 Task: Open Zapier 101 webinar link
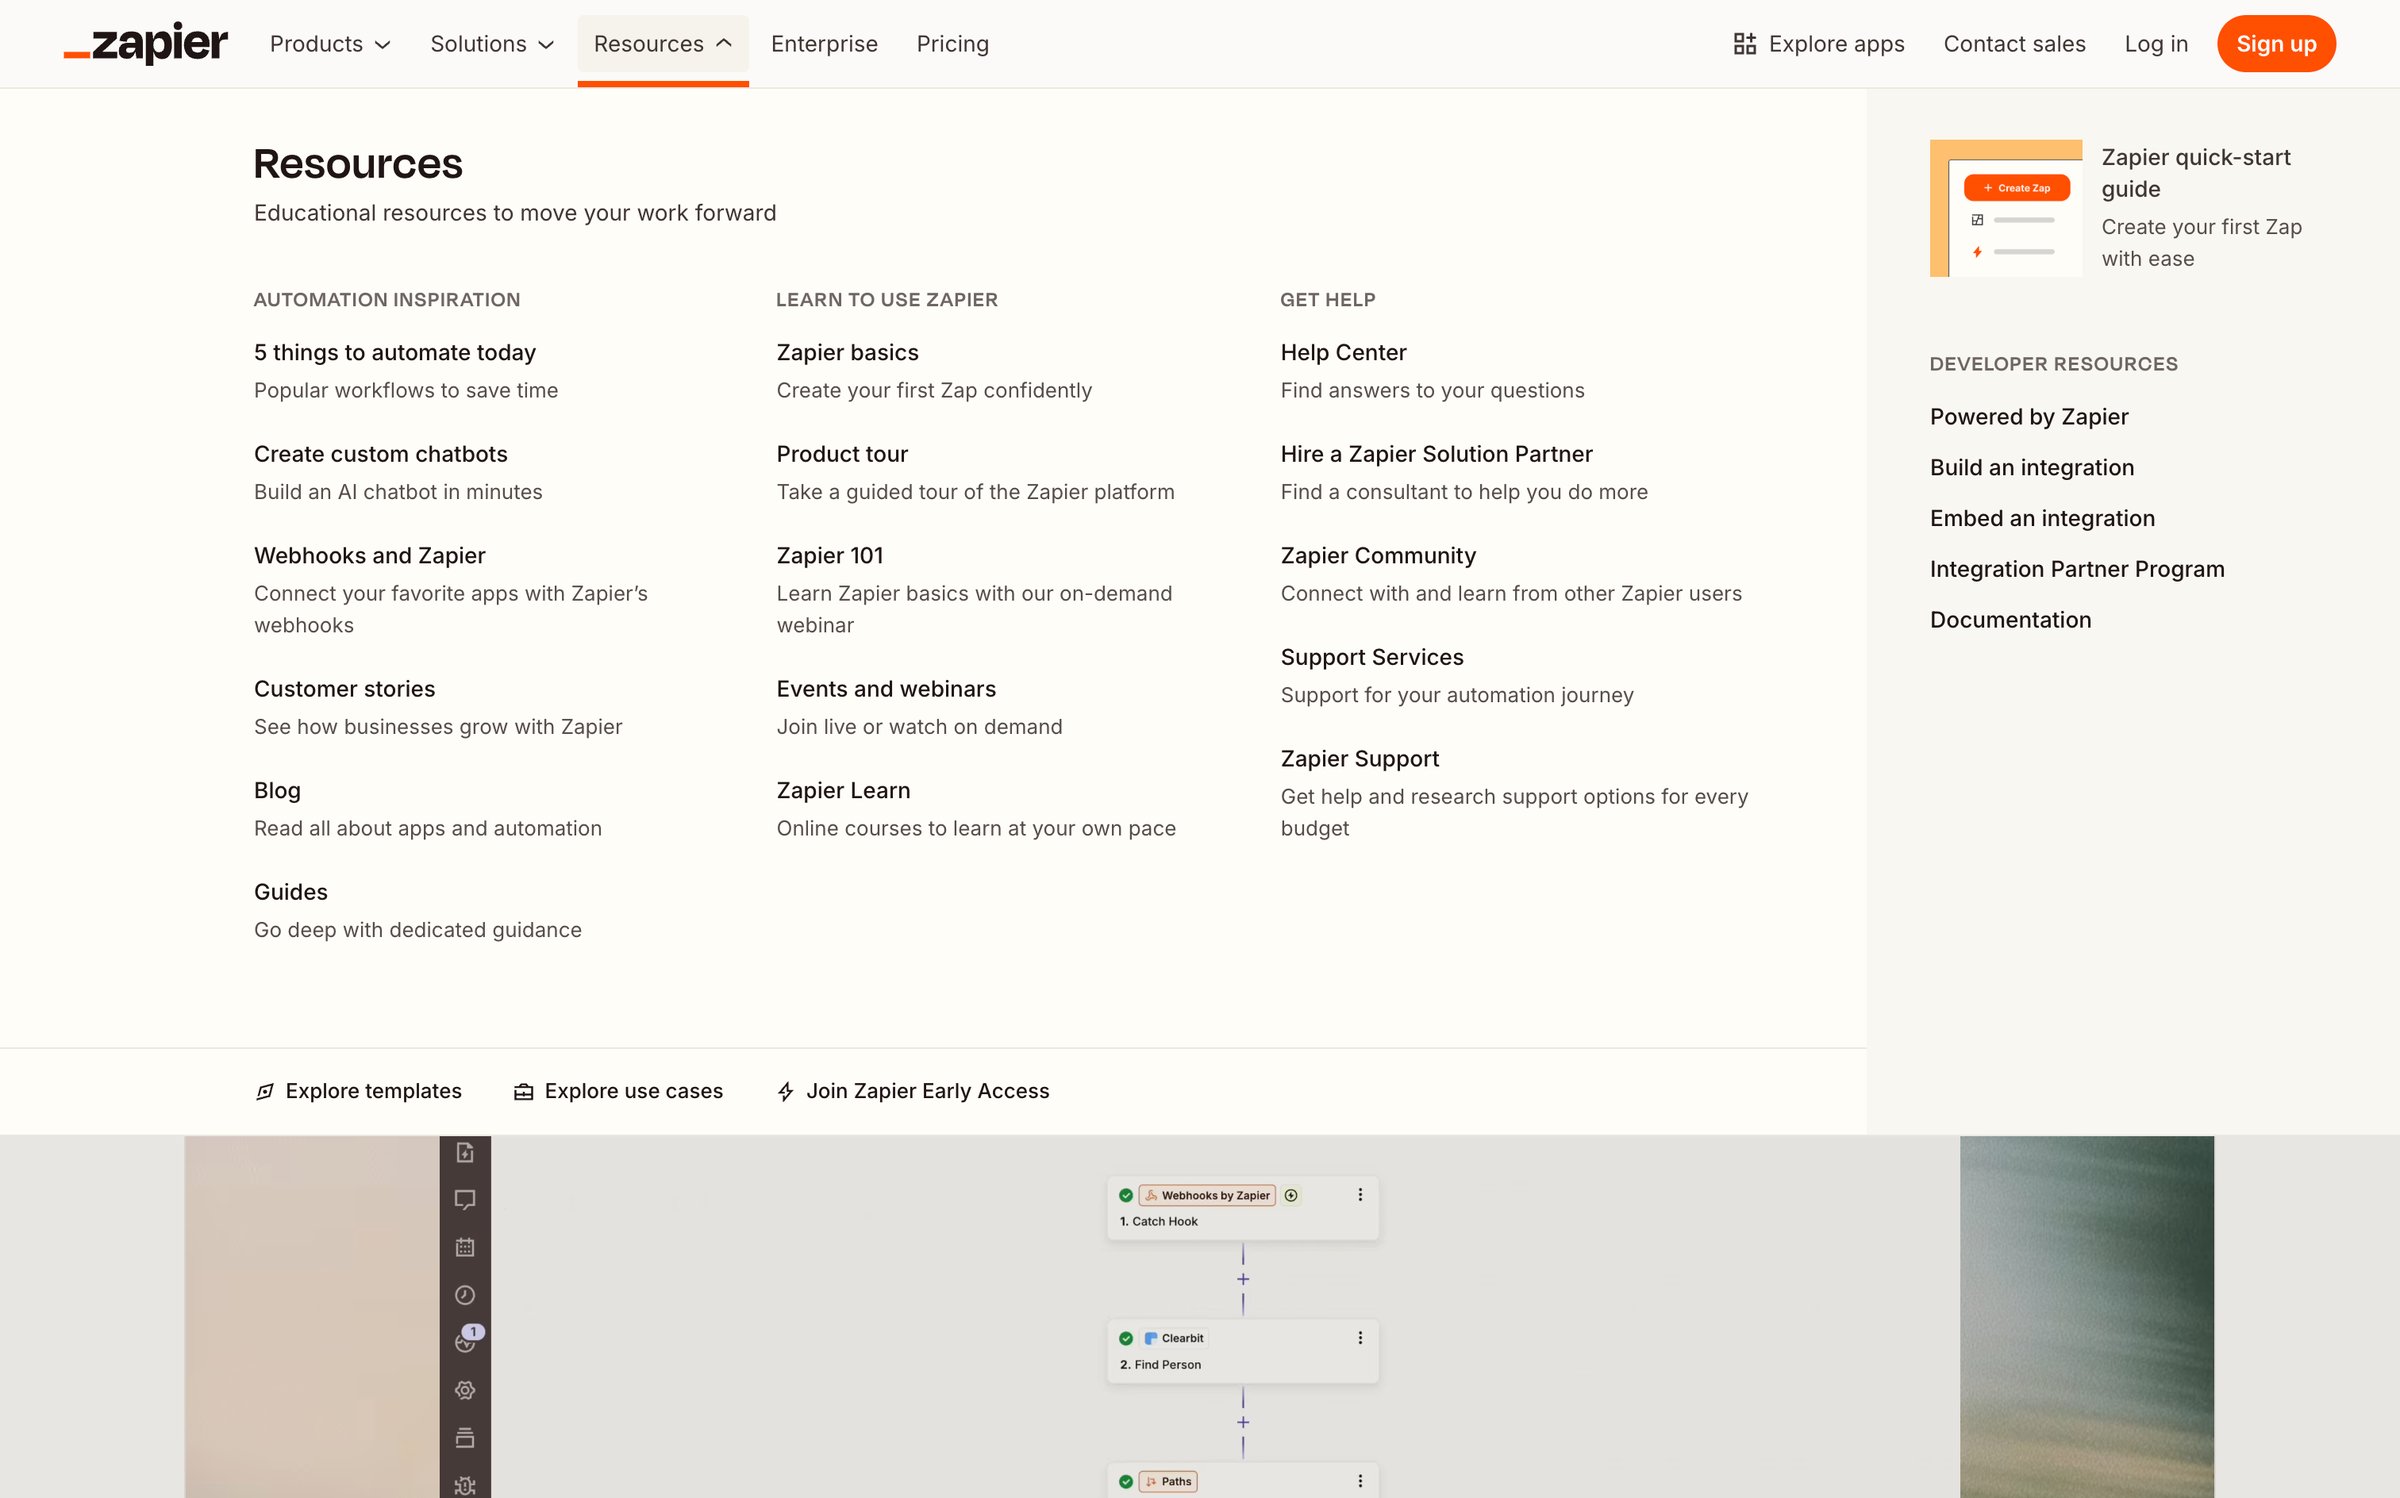pos(830,555)
